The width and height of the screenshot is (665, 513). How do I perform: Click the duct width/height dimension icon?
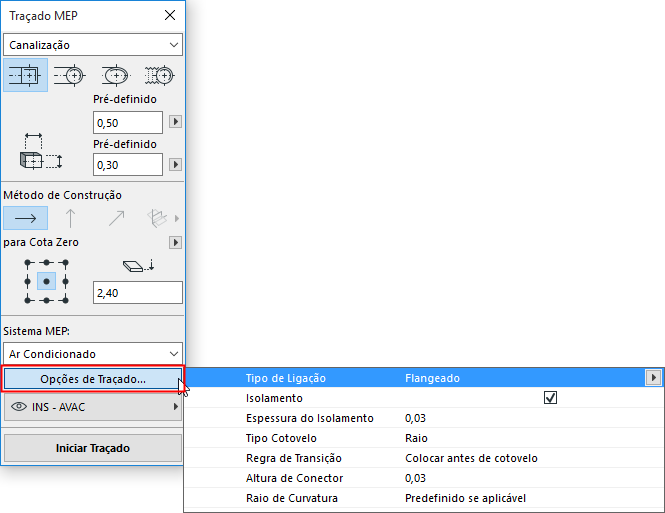(41, 151)
